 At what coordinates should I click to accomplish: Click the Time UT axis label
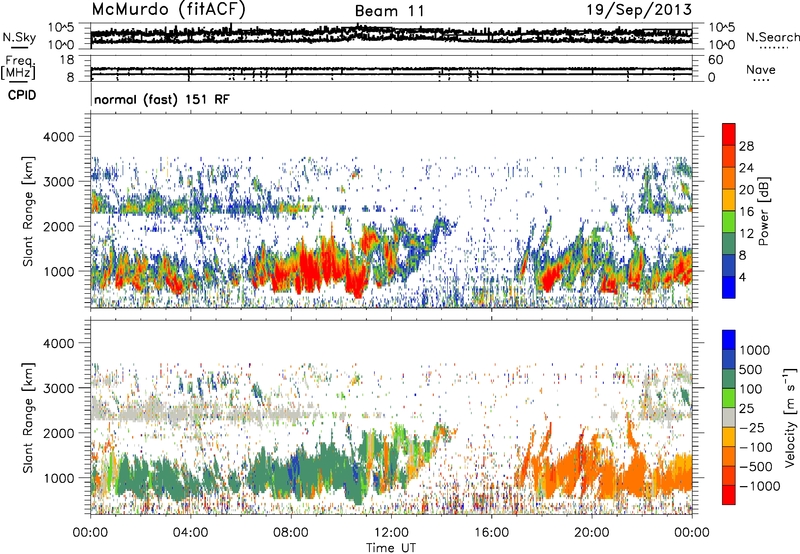tap(391, 548)
